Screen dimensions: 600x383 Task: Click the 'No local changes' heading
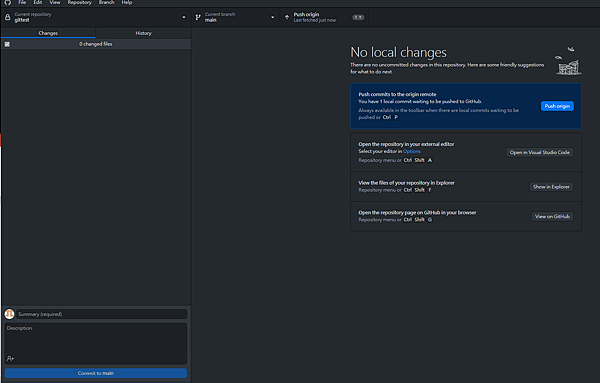398,52
